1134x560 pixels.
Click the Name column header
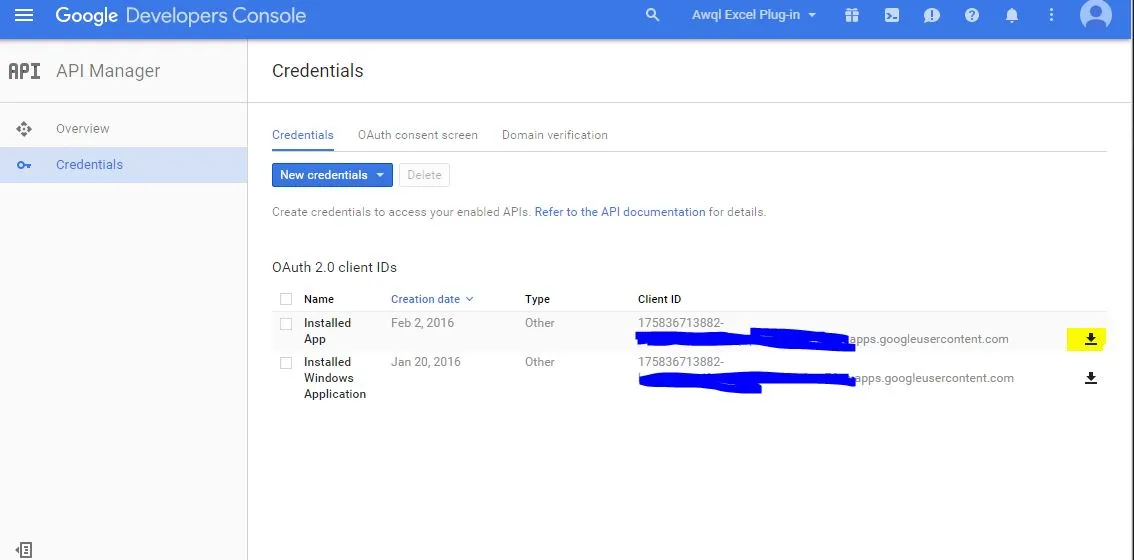[x=319, y=299]
